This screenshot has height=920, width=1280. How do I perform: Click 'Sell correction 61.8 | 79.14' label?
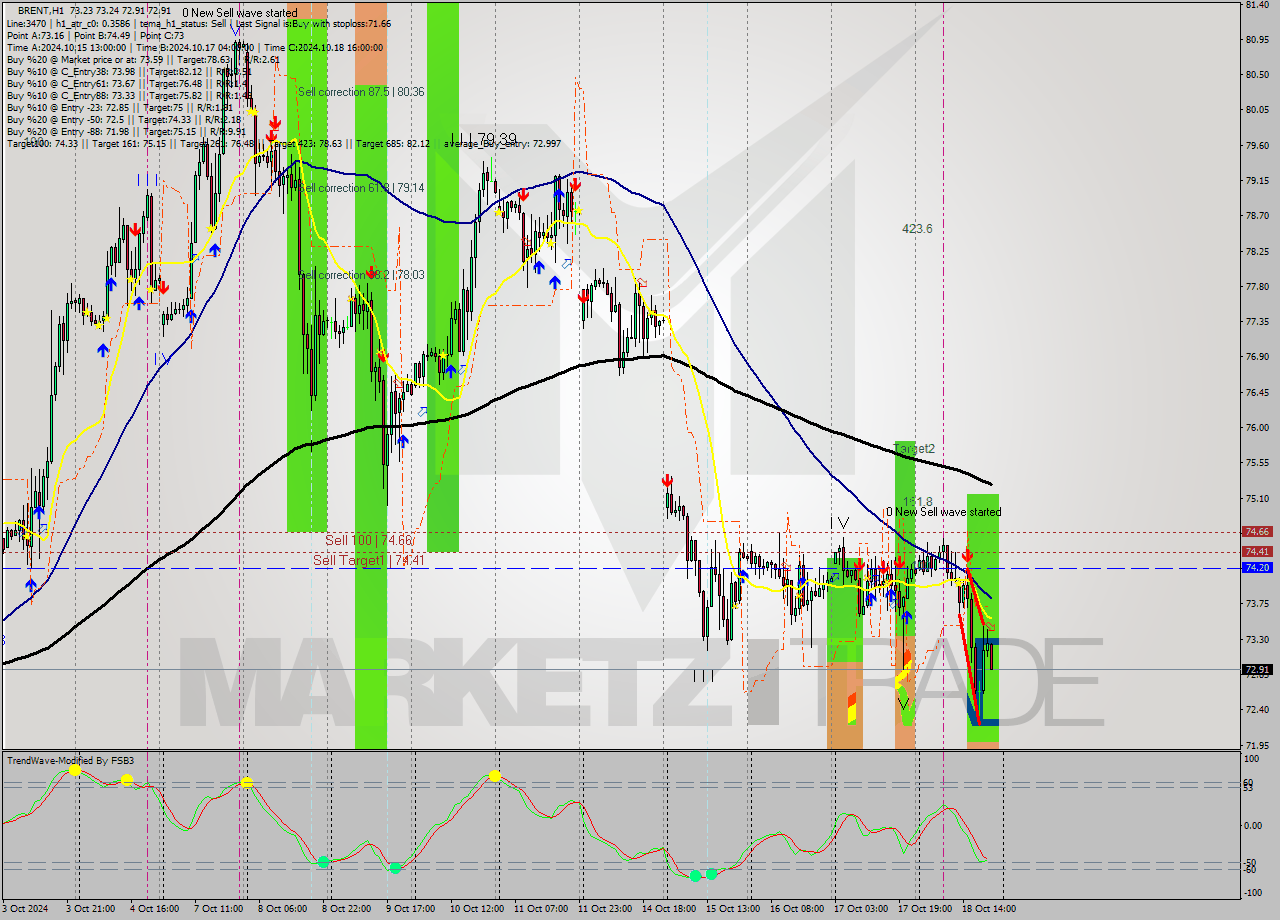tap(361, 188)
